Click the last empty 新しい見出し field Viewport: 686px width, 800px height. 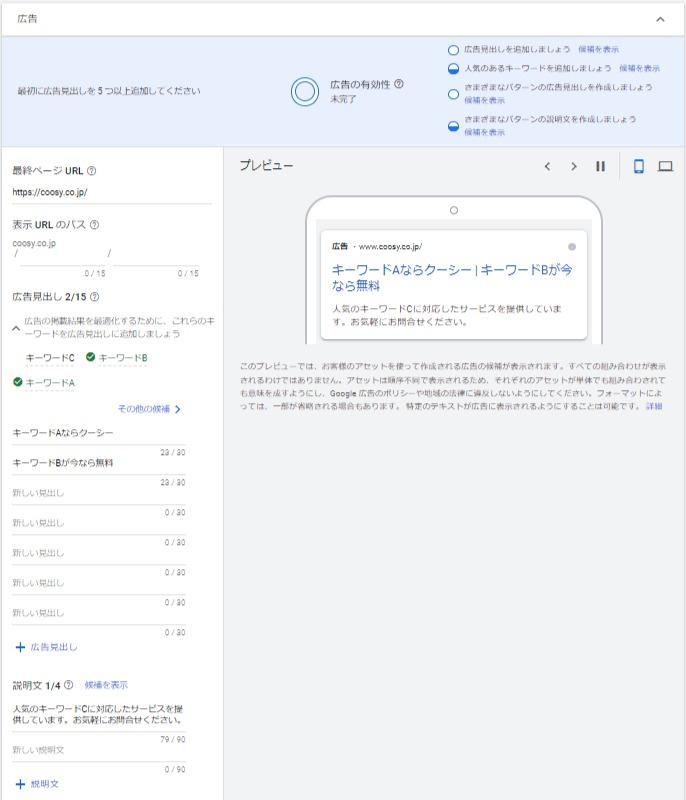(x=98, y=613)
